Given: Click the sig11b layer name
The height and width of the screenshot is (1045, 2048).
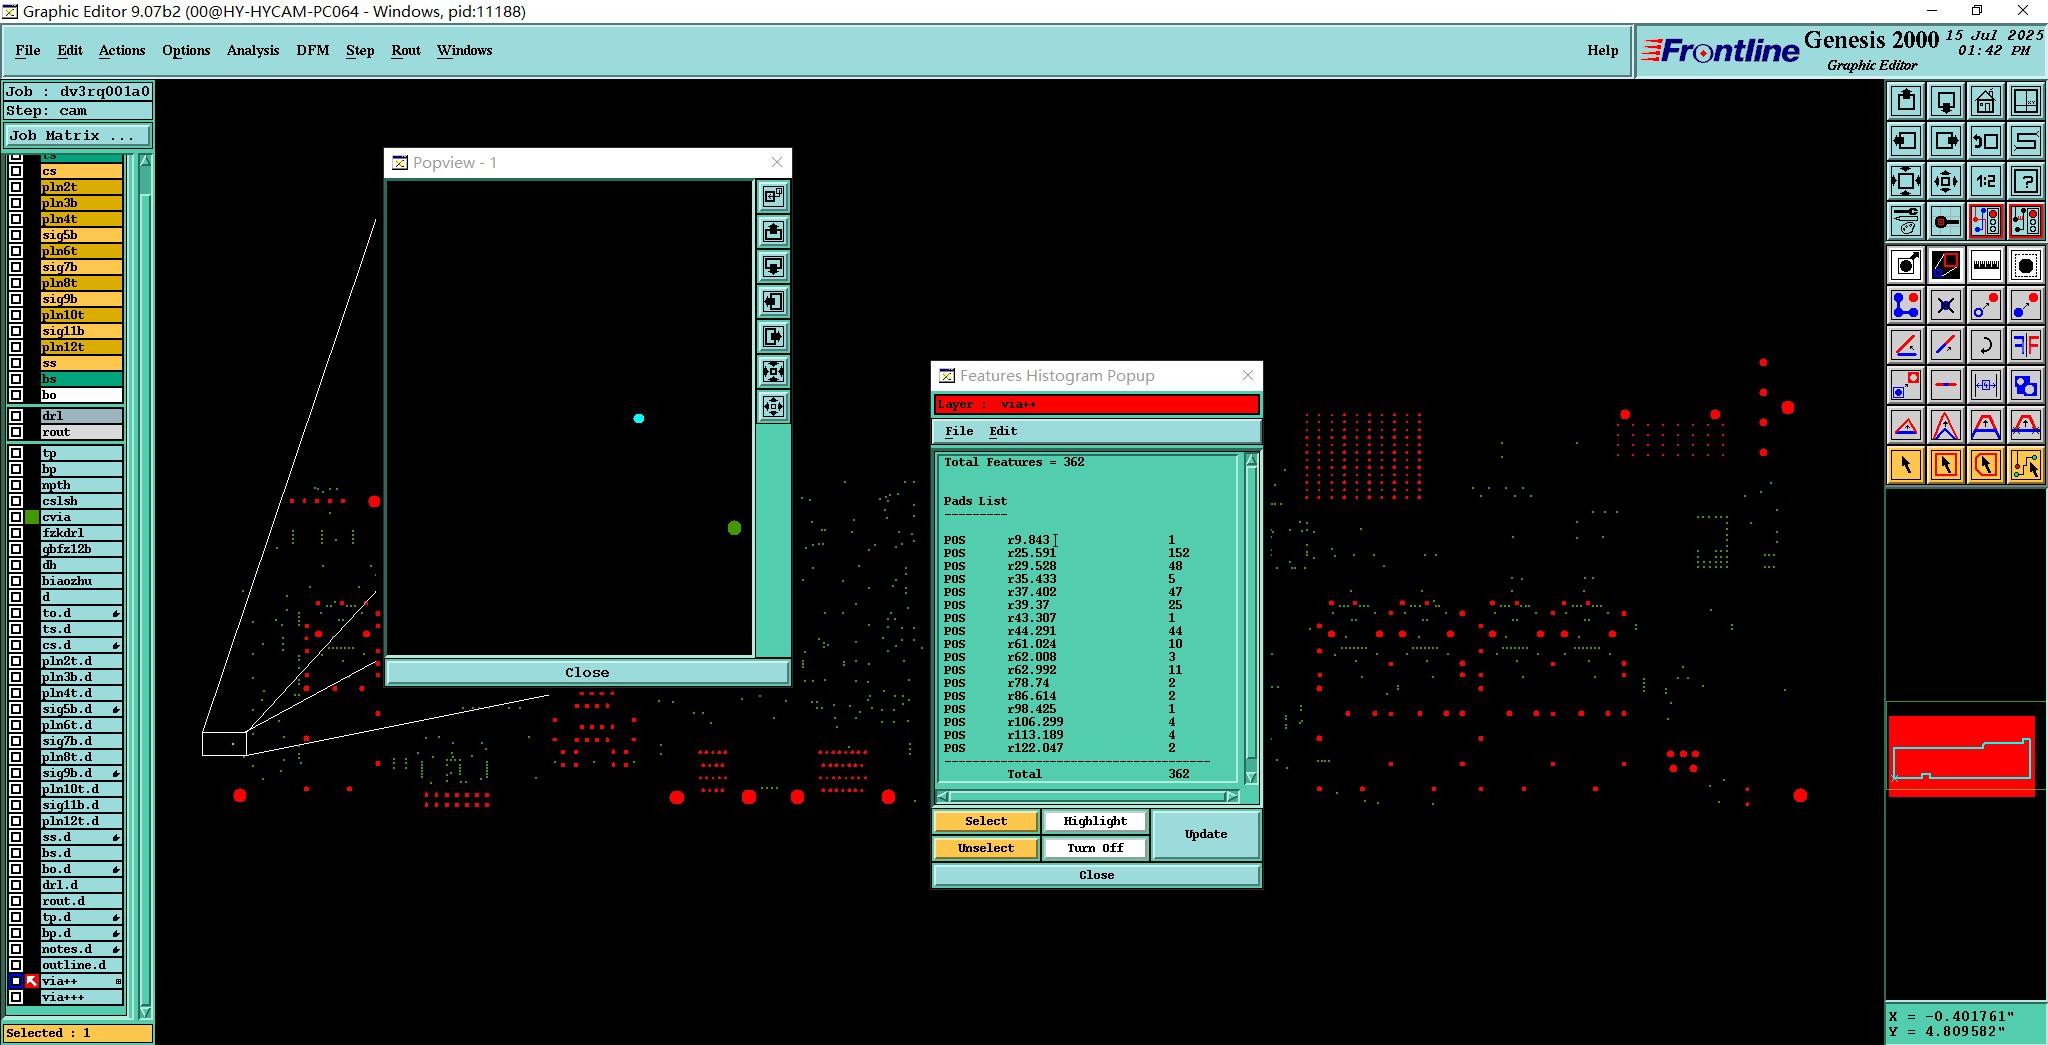Looking at the screenshot, I should point(81,331).
